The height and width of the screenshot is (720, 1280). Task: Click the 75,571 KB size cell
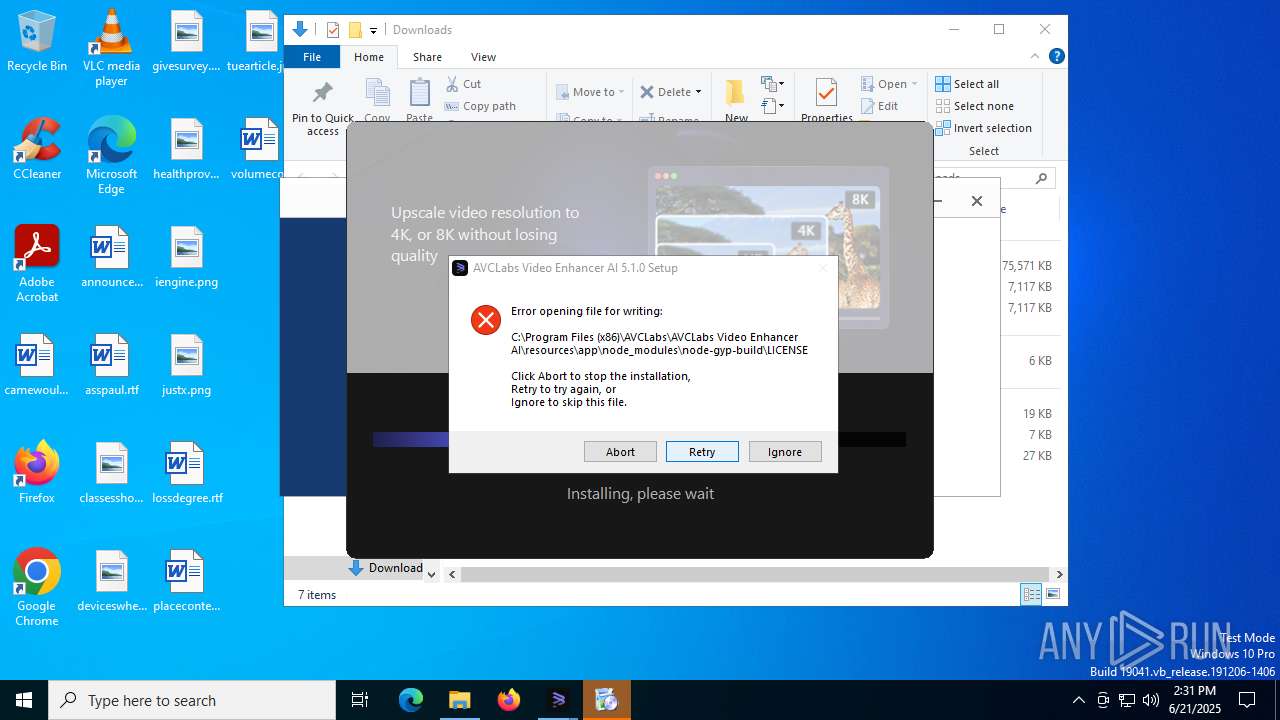(x=1027, y=266)
